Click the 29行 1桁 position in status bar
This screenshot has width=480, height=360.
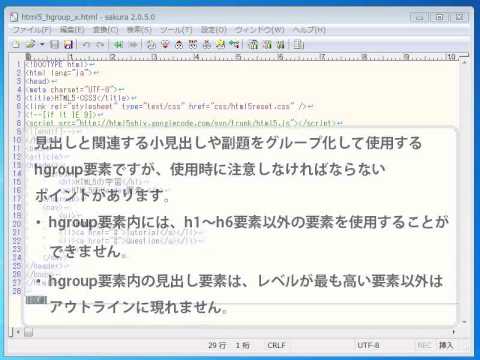coord(229,345)
